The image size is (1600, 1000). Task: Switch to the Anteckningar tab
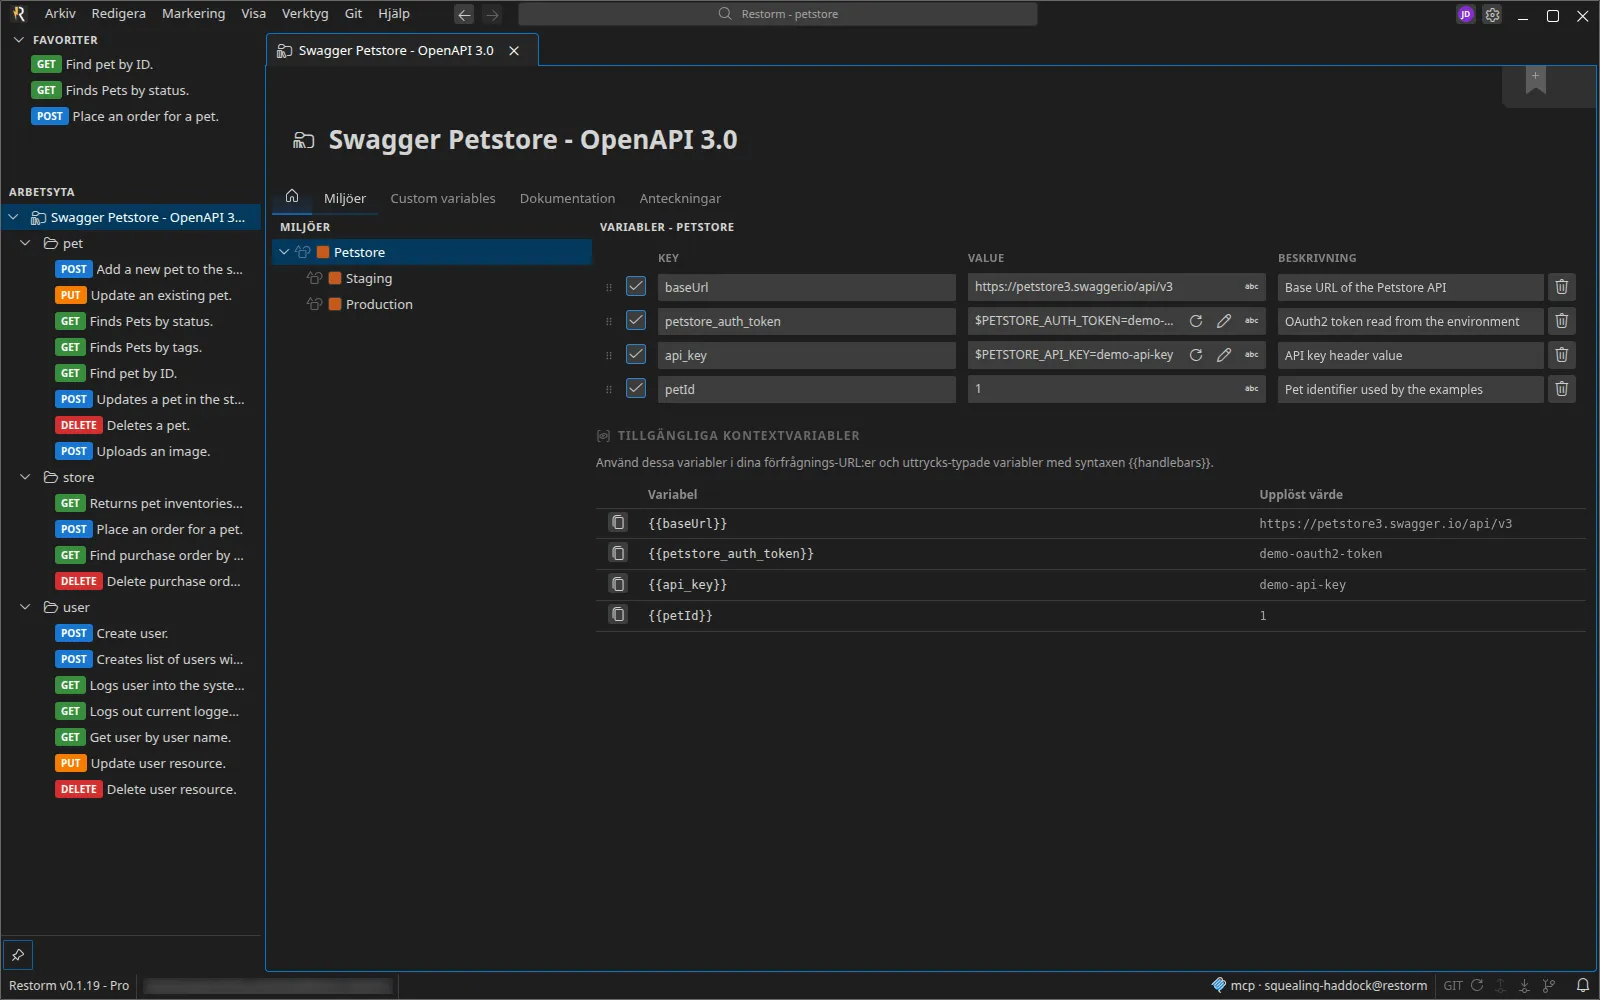click(x=680, y=198)
